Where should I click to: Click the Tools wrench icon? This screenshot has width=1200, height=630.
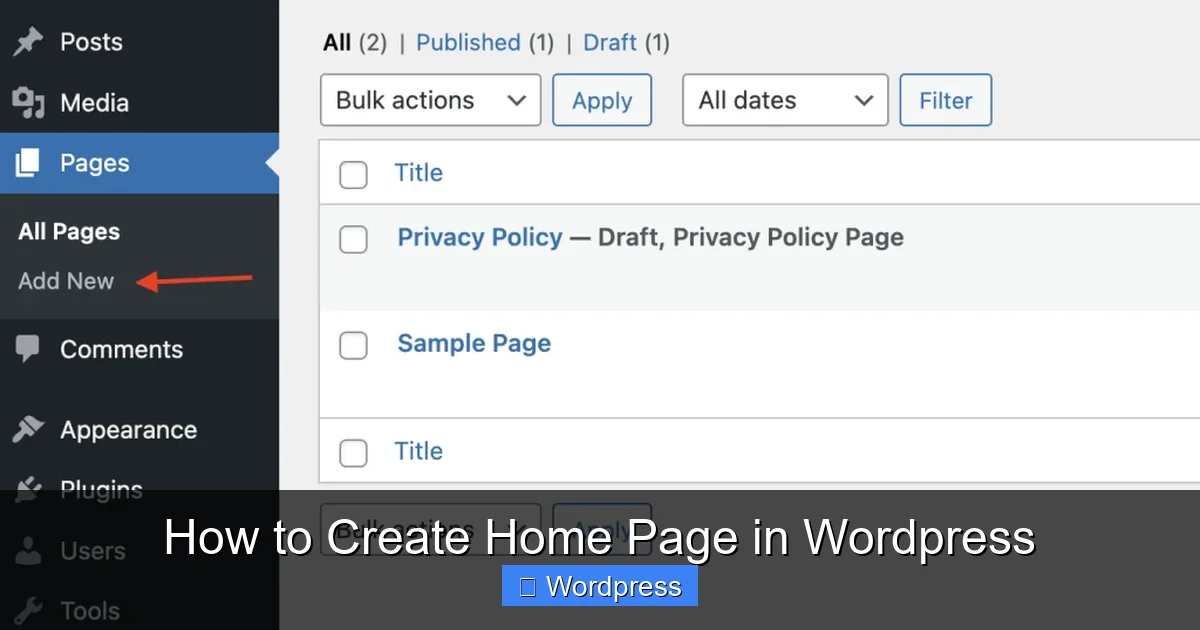pyautogui.click(x=28, y=610)
